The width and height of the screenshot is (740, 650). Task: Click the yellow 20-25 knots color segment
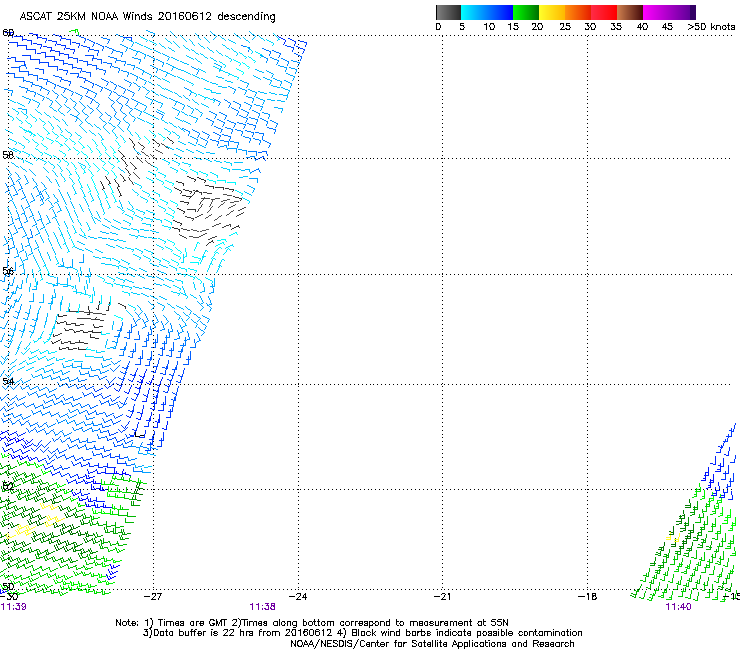coord(552,12)
